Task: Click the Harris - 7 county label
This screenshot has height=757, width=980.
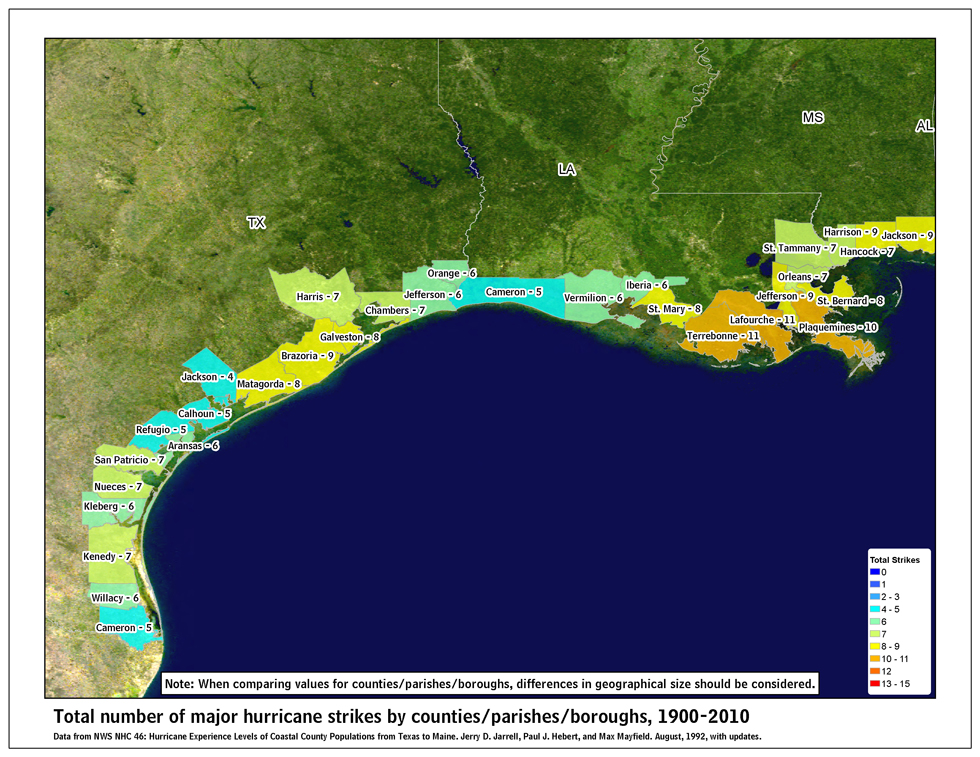Action: (x=318, y=297)
